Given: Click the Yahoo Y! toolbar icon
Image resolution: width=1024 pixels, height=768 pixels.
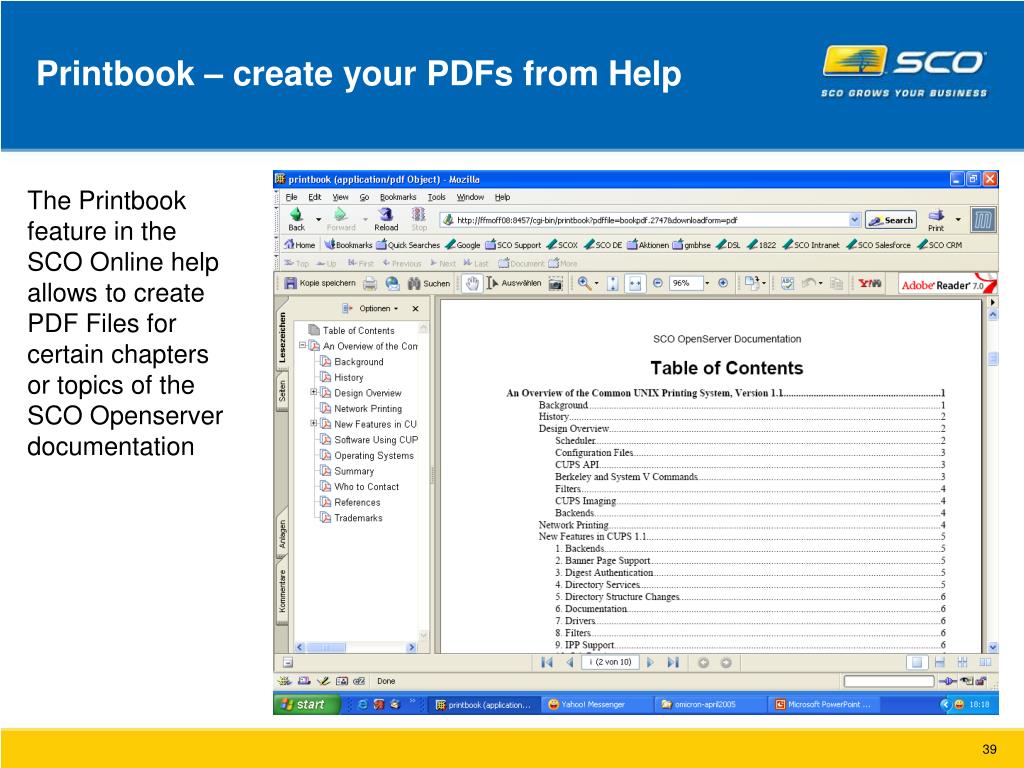Looking at the screenshot, I should point(869,283).
